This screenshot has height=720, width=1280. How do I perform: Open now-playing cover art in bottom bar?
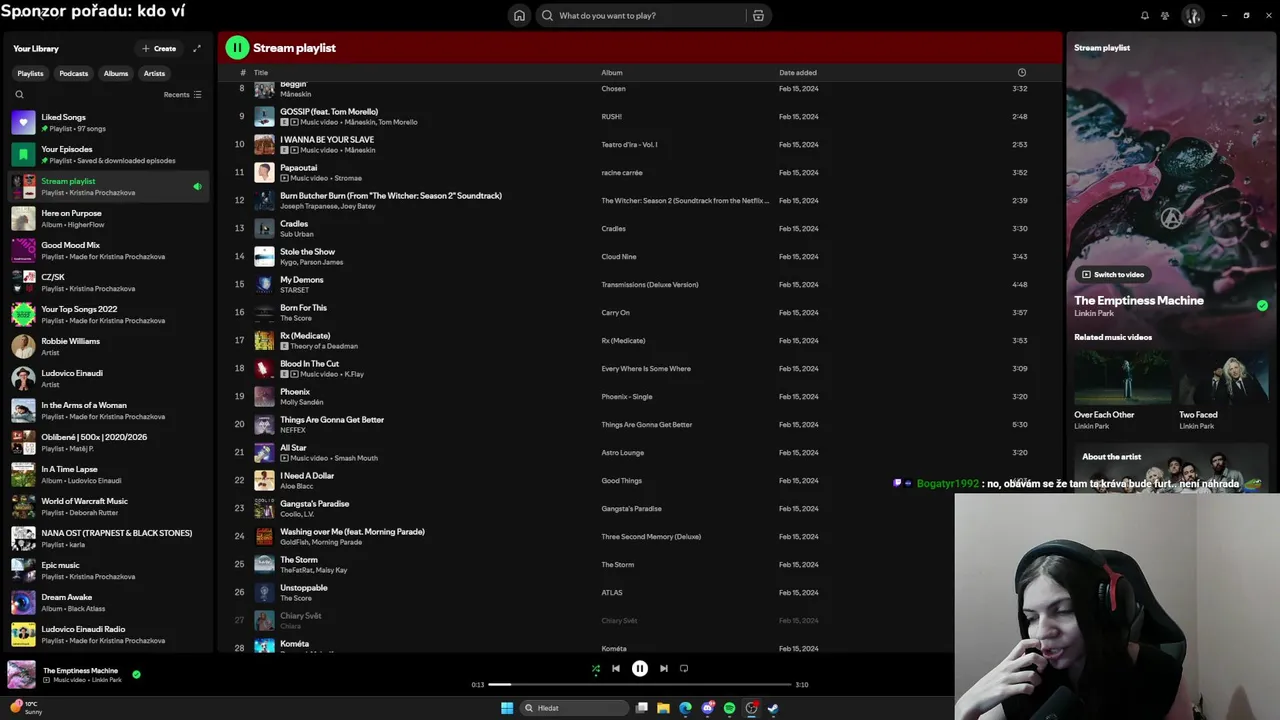[21, 674]
